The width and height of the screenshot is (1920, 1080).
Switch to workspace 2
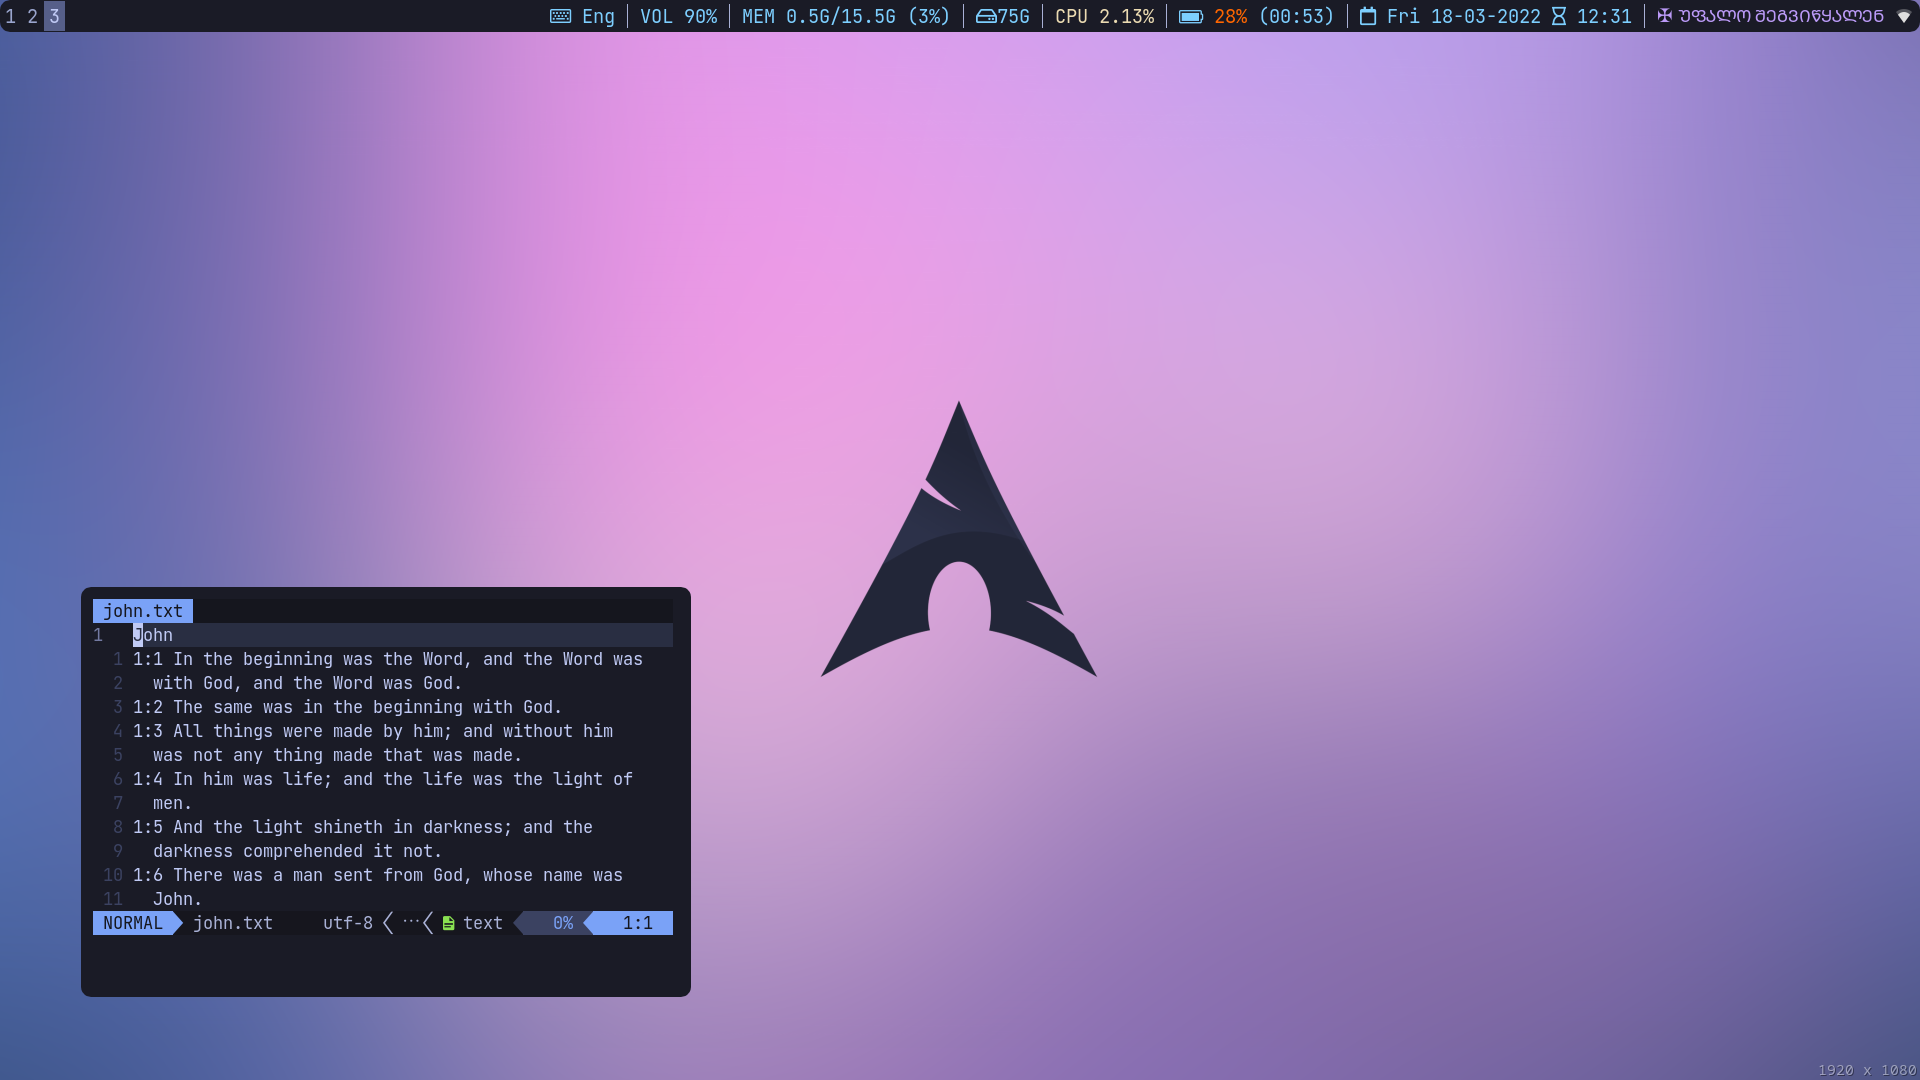pyautogui.click(x=32, y=16)
